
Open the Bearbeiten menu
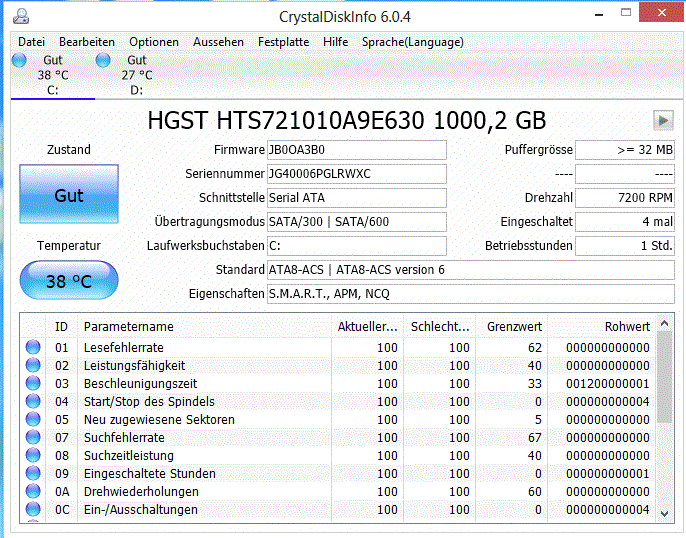click(x=87, y=42)
